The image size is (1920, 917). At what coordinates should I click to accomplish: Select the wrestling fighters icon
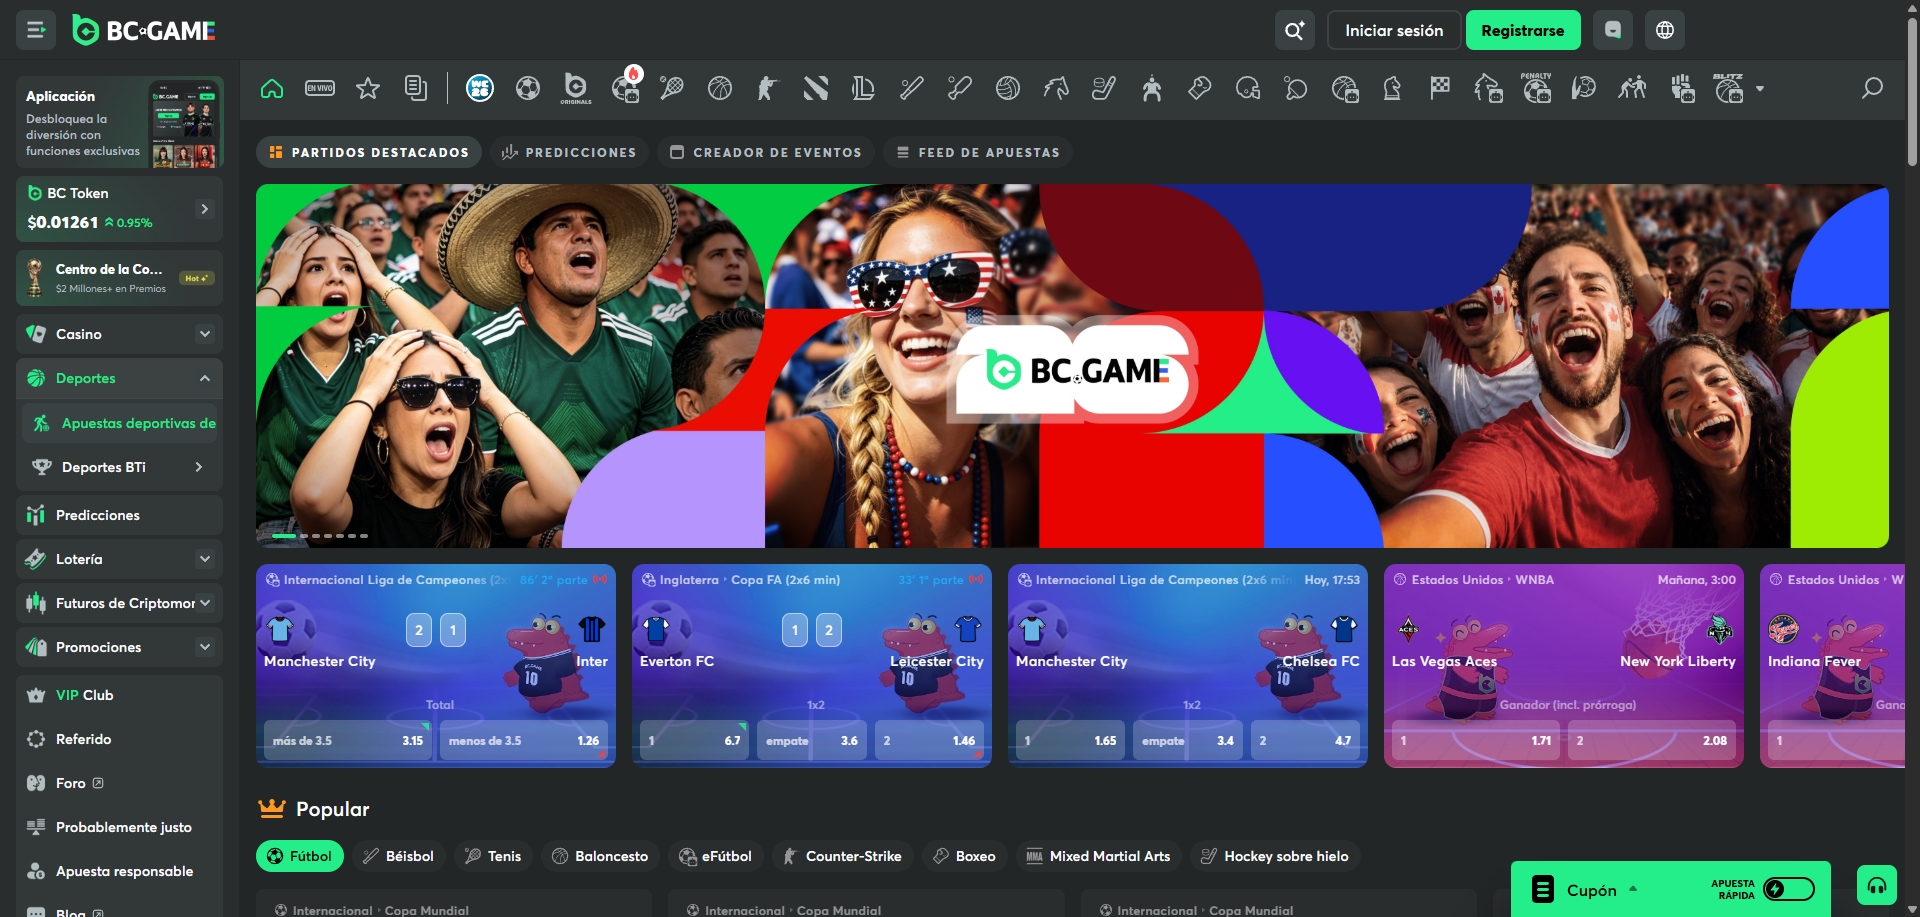(x=1632, y=89)
